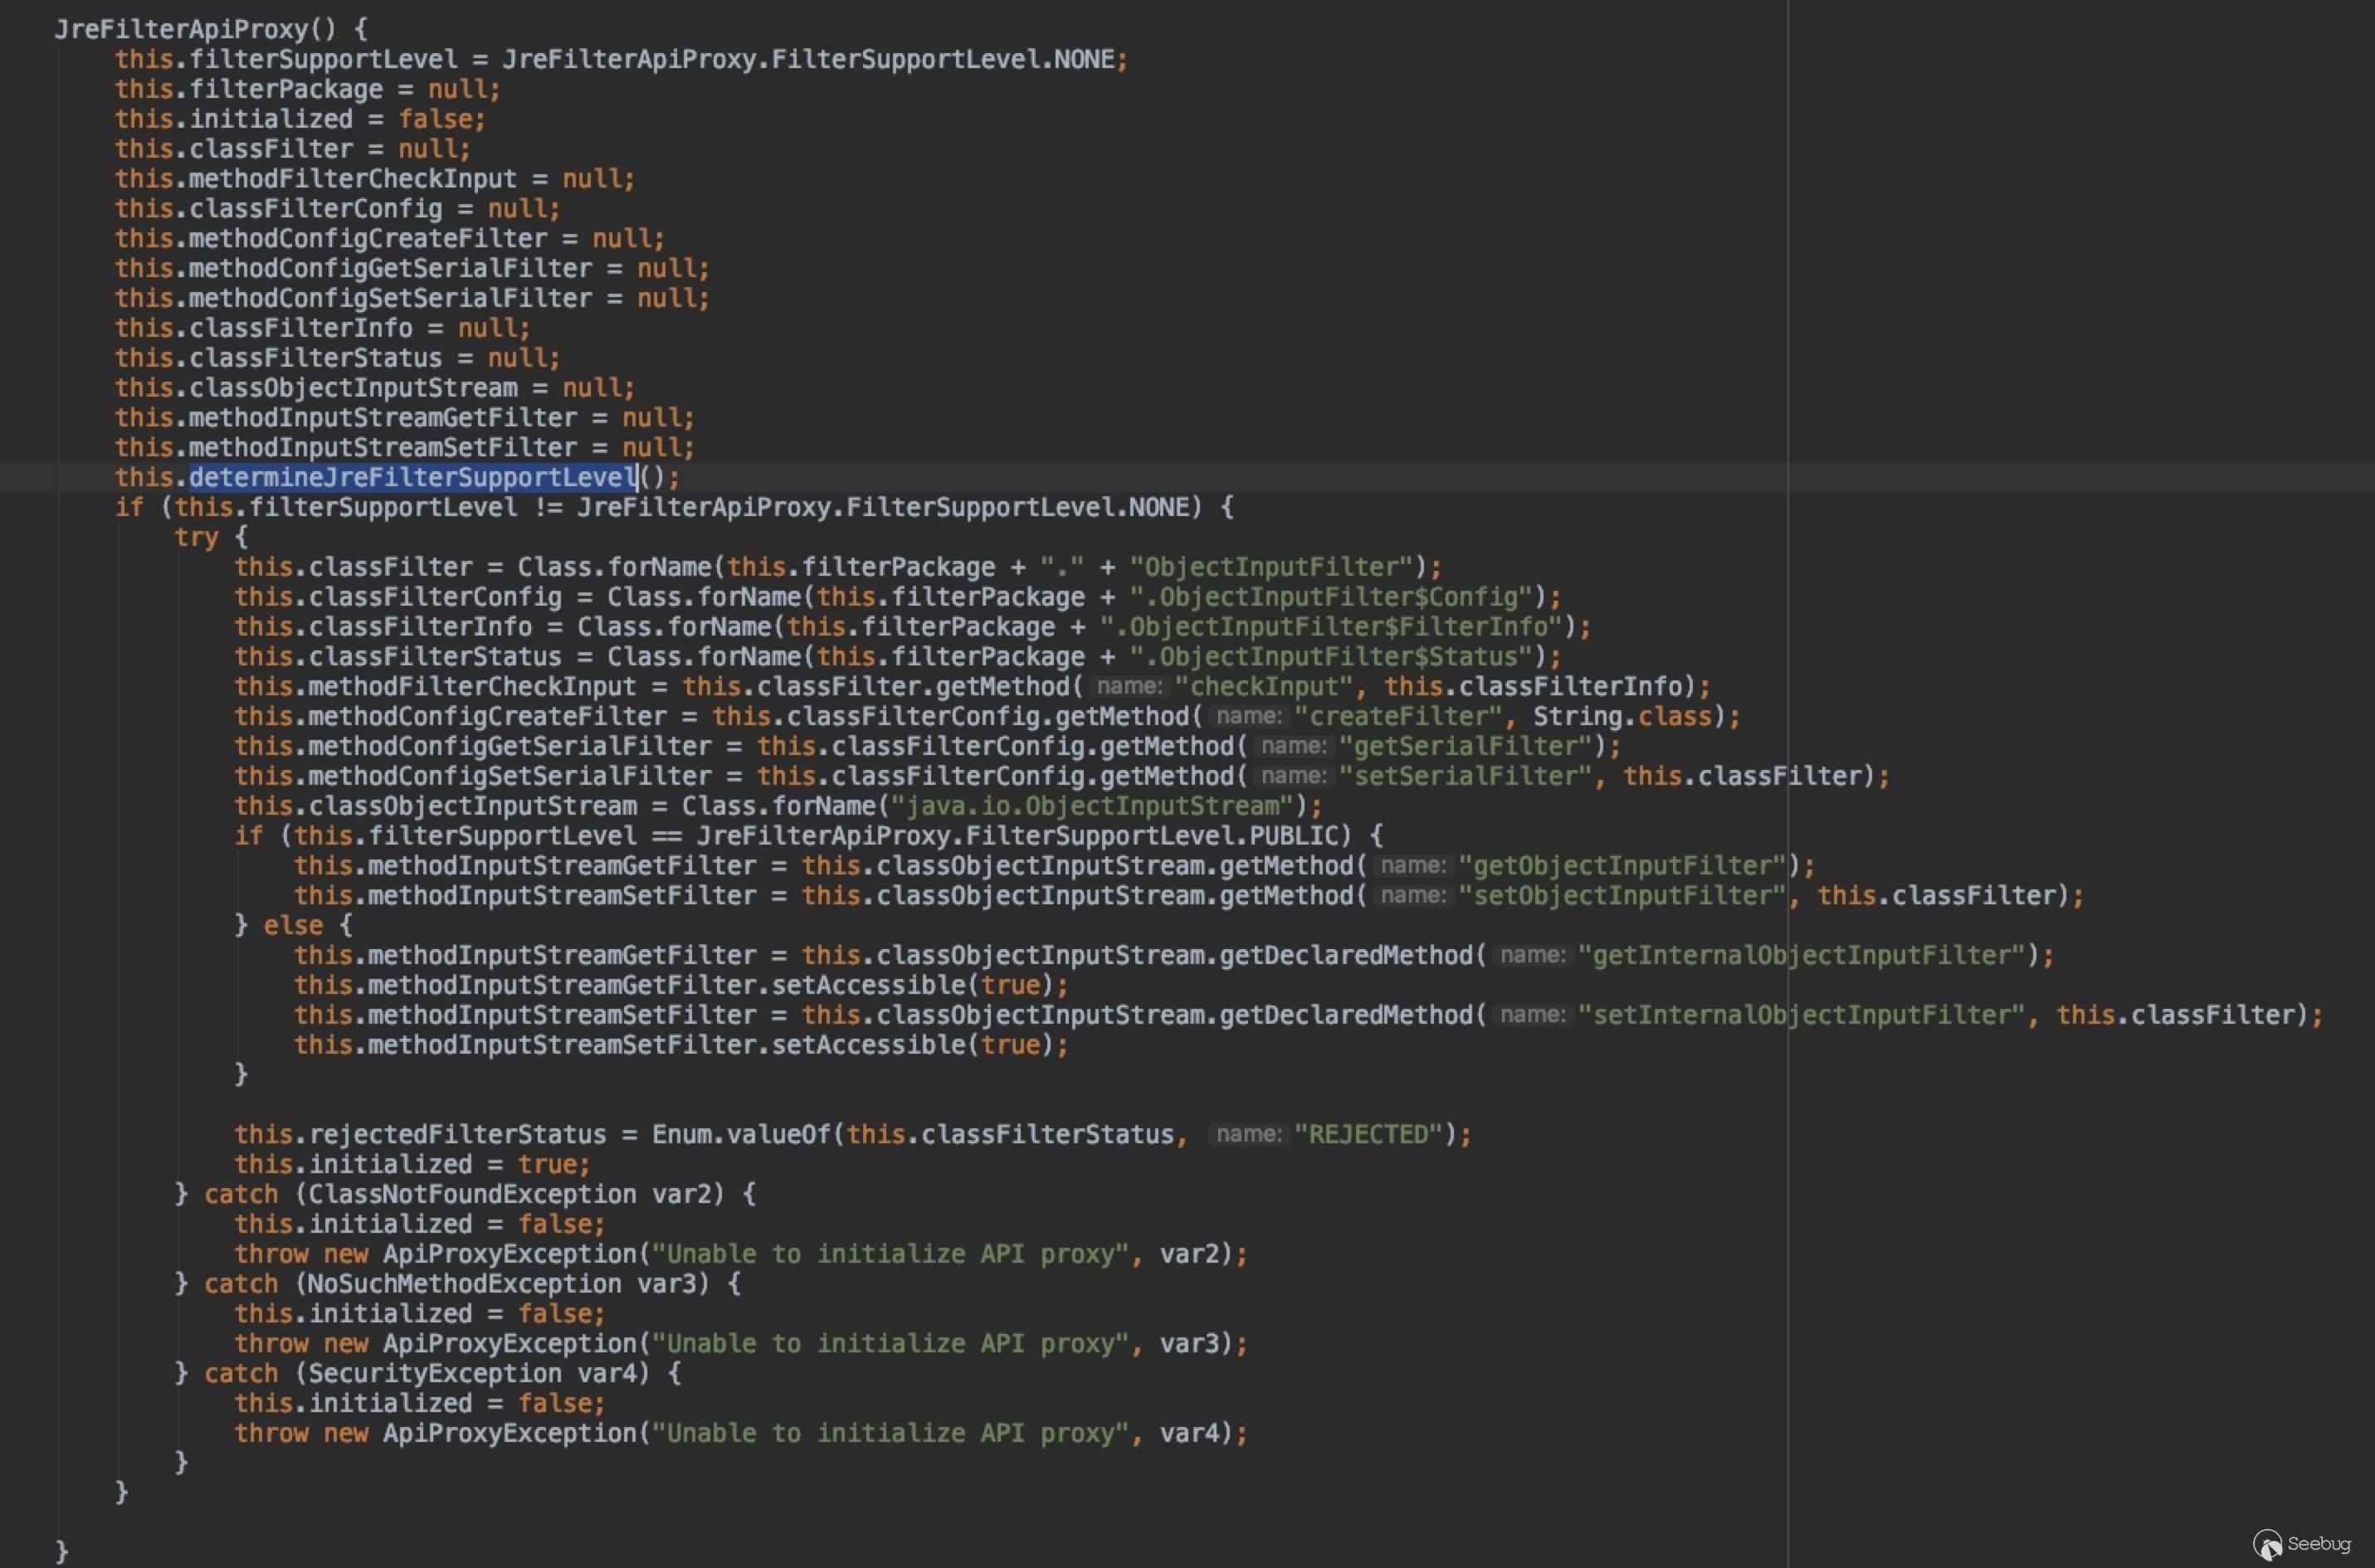Click the throw ApiProxyException line with var3
Viewport: 2375px width, 1568px height.
click(x=741, y=1345)
